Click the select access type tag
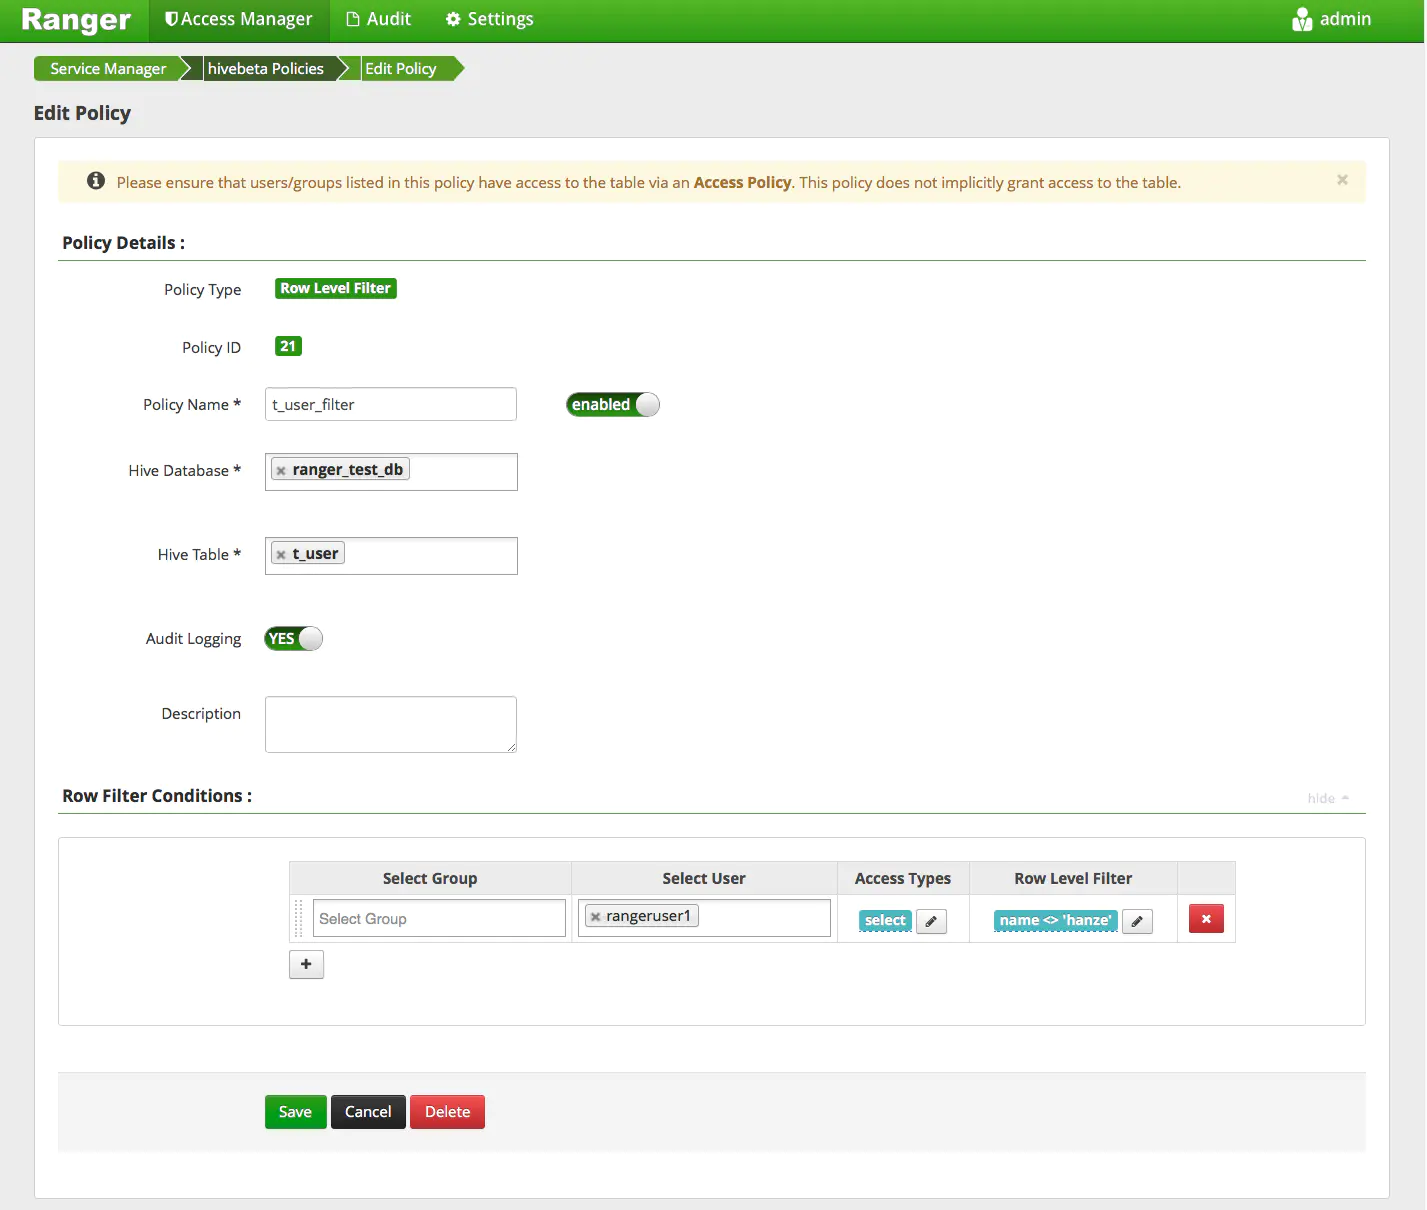This screenshot has width=1427, height=1210. pyautogui.click(x=885, y=920)
